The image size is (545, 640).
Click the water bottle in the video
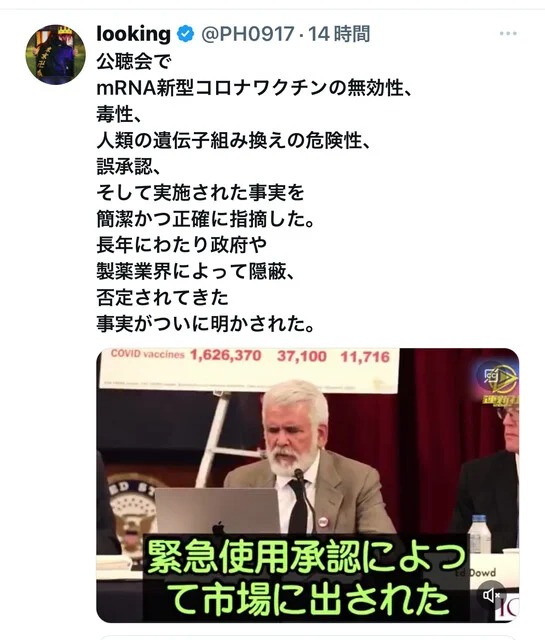pyautogui.click(x=479, y=533)
